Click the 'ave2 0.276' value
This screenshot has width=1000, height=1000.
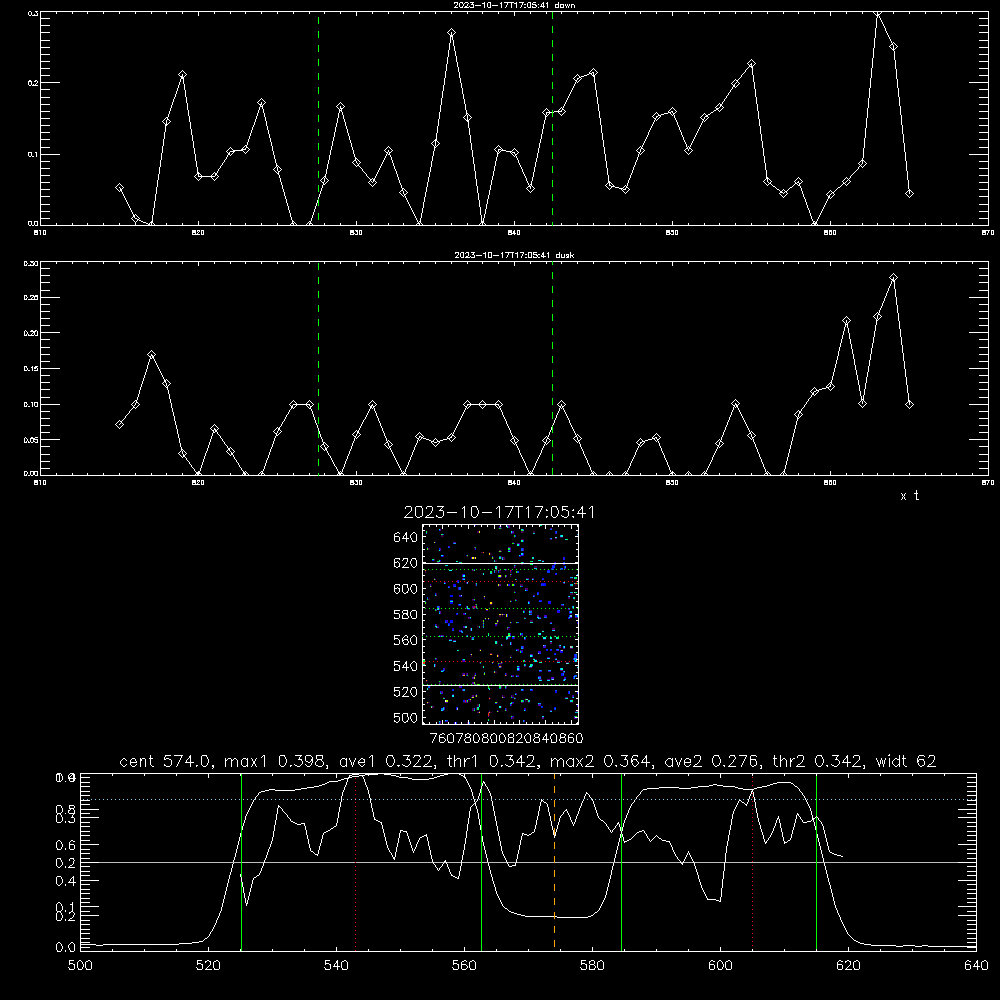tap(710, 761)
